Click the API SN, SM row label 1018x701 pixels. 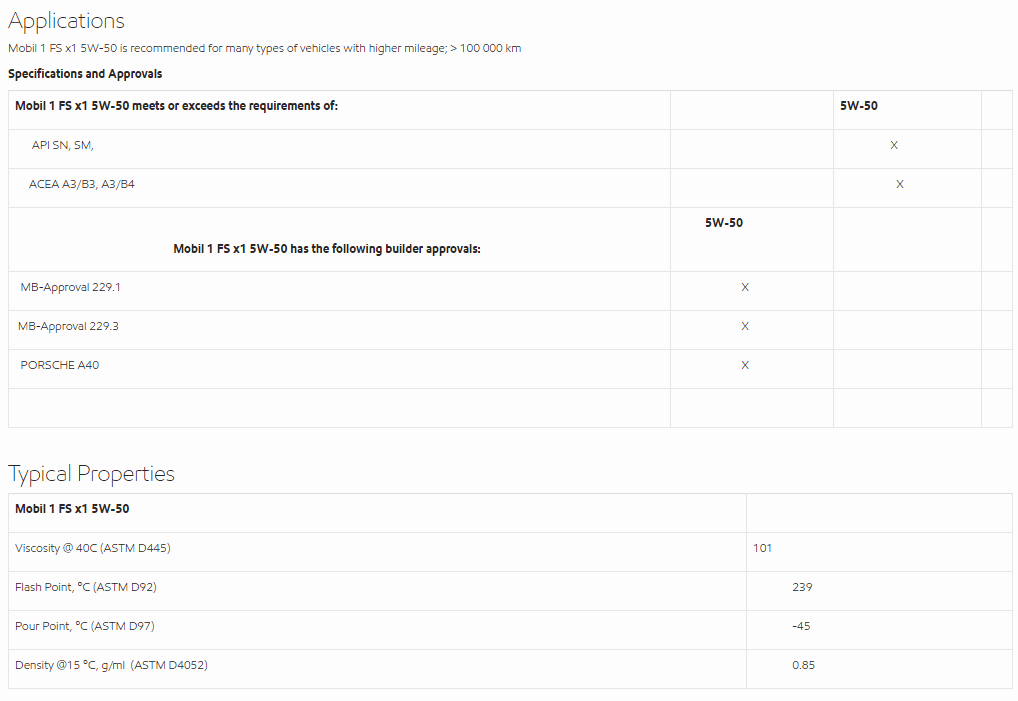click(62, 146)
